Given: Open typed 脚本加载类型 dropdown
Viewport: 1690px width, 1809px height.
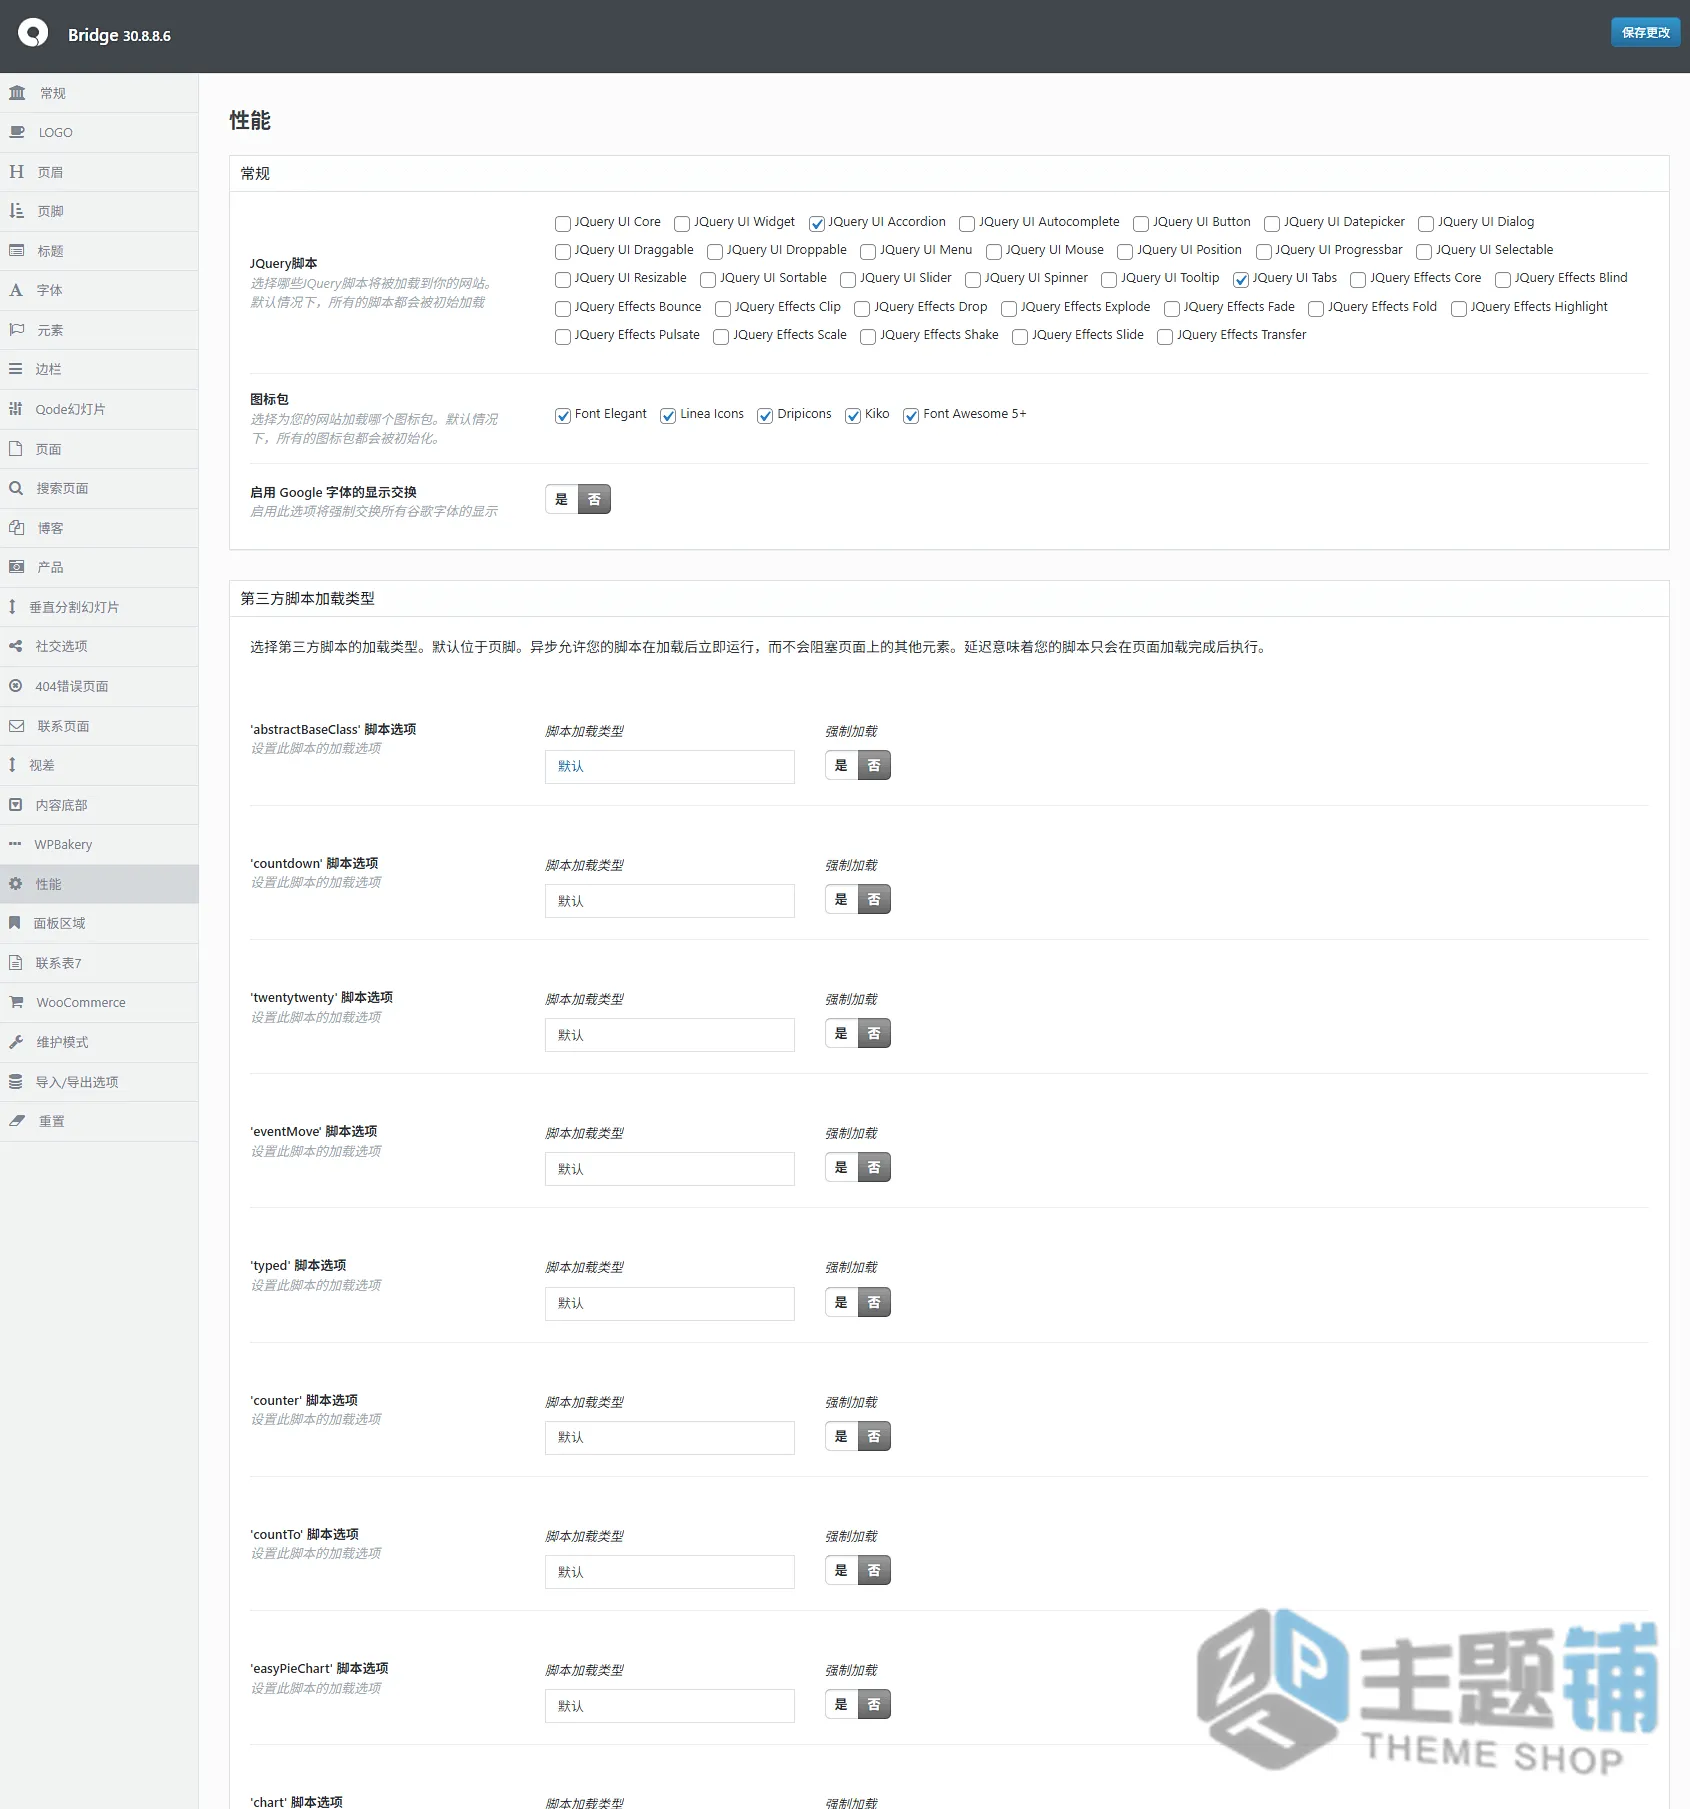Looking at the screenshot, I should point(670,1303).
